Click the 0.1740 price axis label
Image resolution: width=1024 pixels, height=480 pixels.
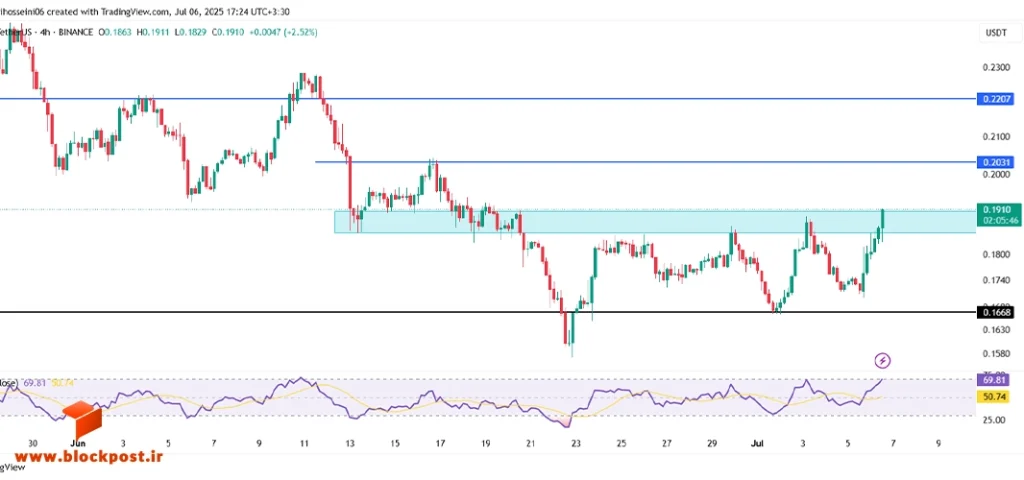[995, 280]
